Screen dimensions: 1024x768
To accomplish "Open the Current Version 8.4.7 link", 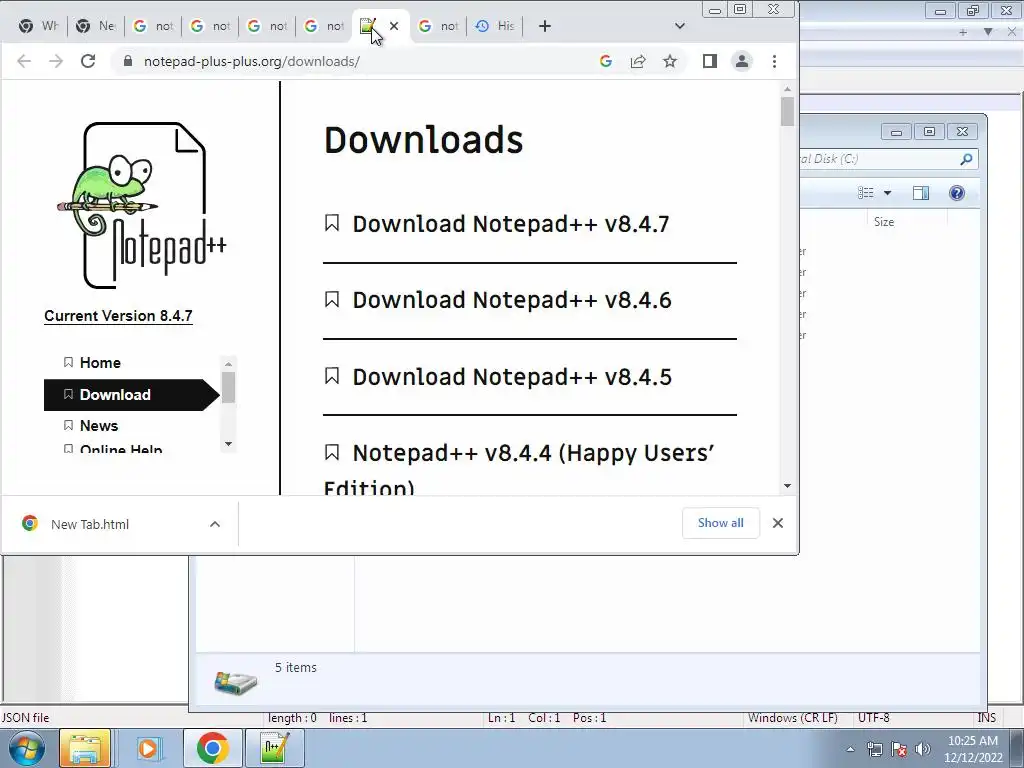I will pos(118,316).
